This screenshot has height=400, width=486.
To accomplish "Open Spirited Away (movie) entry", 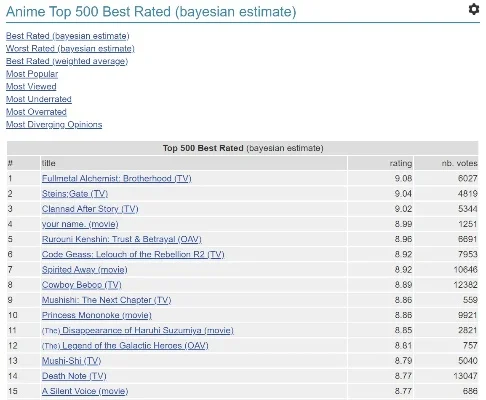I will click(85, 270).
